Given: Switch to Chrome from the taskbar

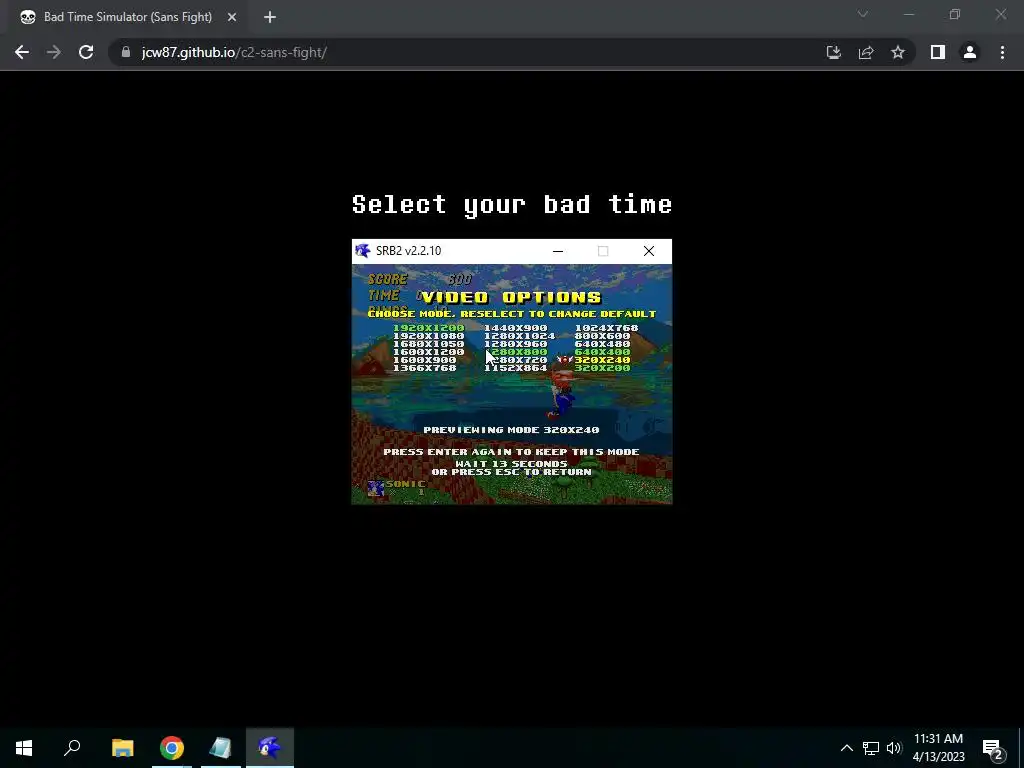Looking at the screenshot, I should click(172, 748).
